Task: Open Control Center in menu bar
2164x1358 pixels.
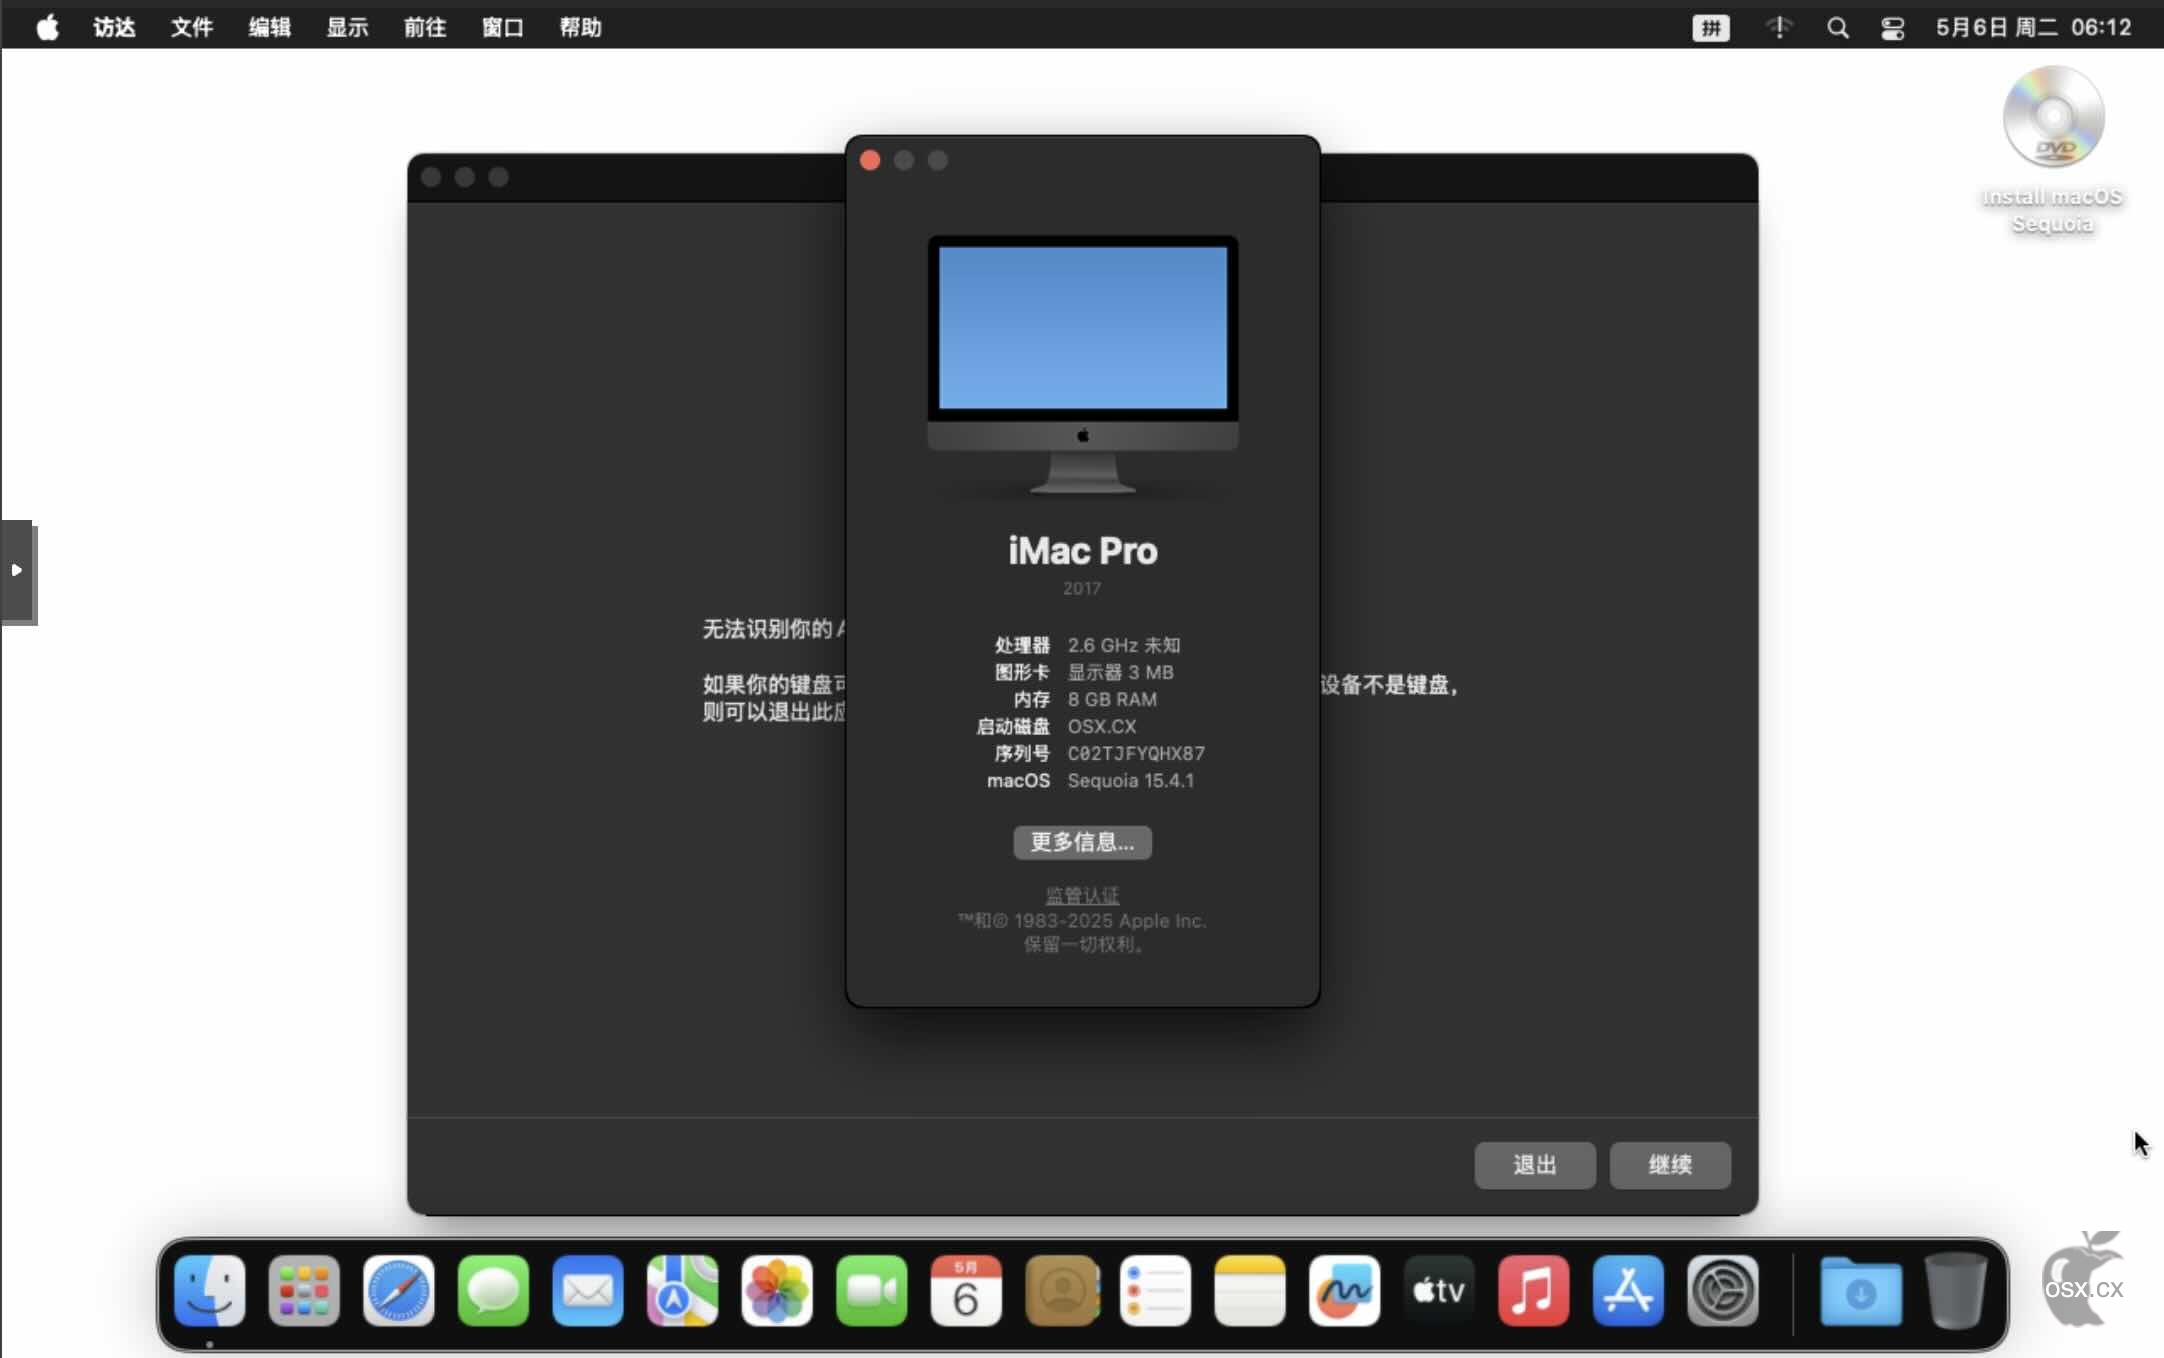Action: (x=1893, y=28)
